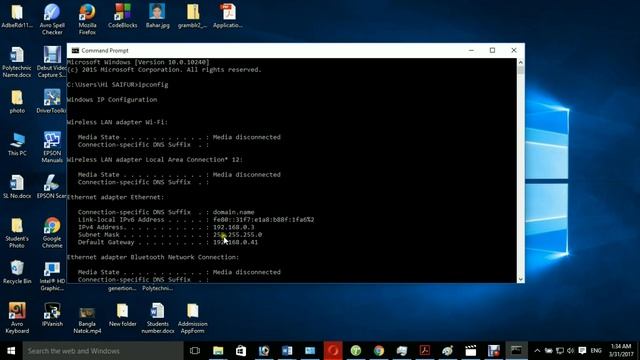Select Students number.docx file
This screenshot has height=360, width=640.
click(158, 318)
